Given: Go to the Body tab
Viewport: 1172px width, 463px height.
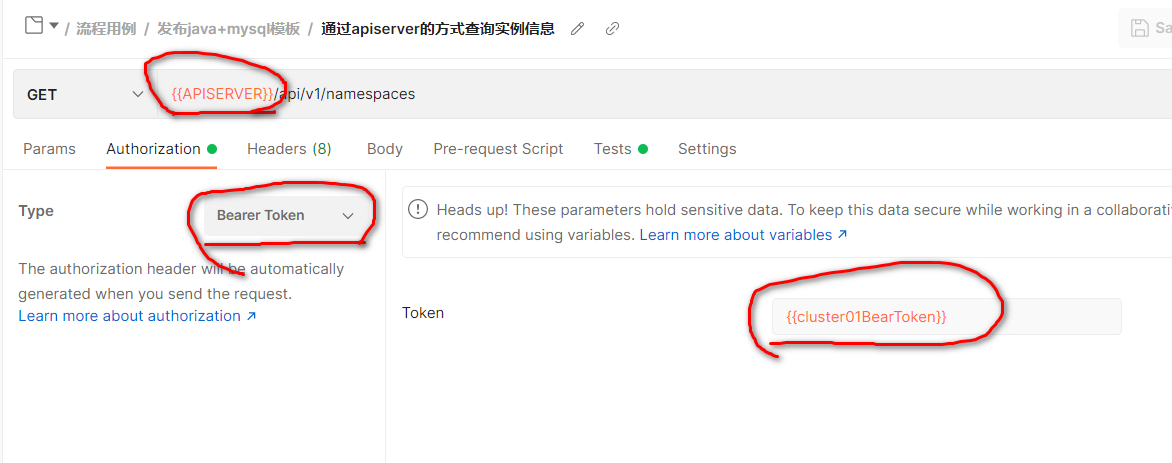Looking at the screenshot, I should [384, 149].
